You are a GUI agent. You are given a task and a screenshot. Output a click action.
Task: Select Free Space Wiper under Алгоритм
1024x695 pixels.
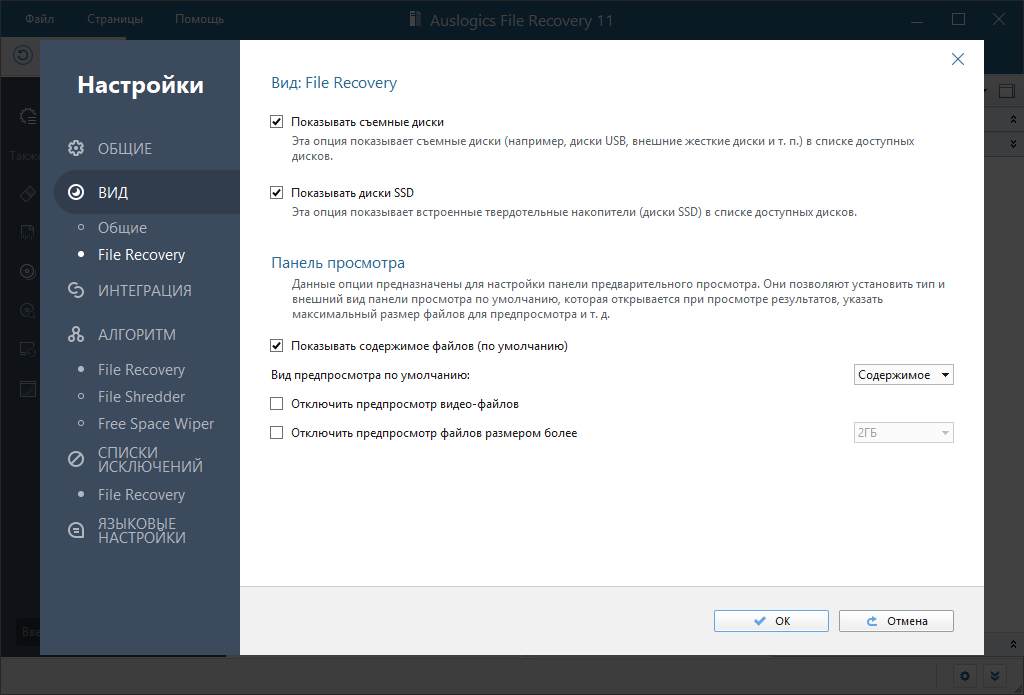pyautogui.click(x=155, y=424)
